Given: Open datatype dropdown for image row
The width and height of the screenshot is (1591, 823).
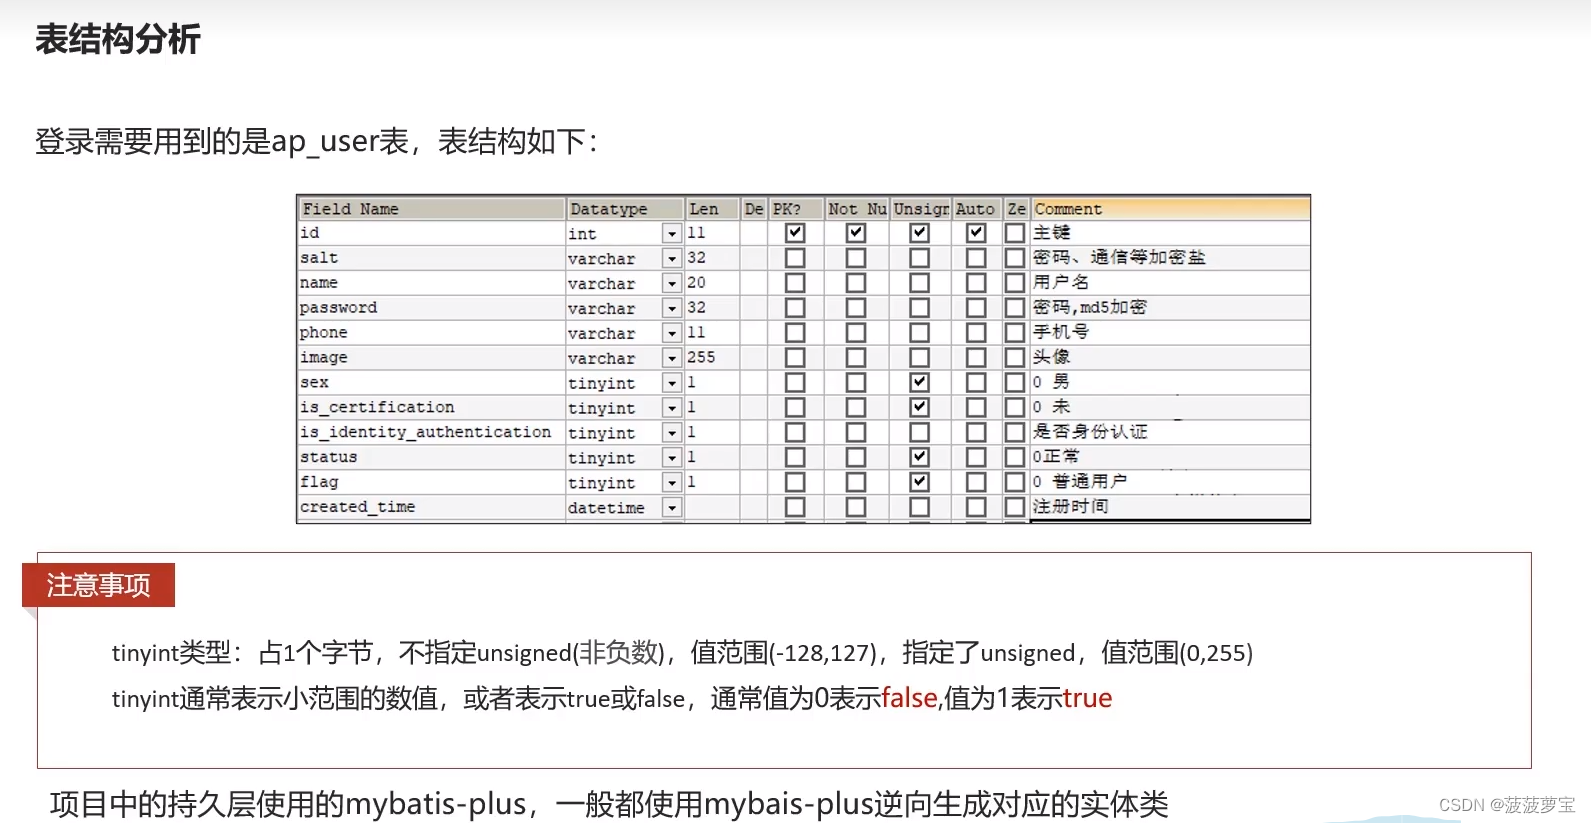Looking at the screenshot, I should pos(672,358).
